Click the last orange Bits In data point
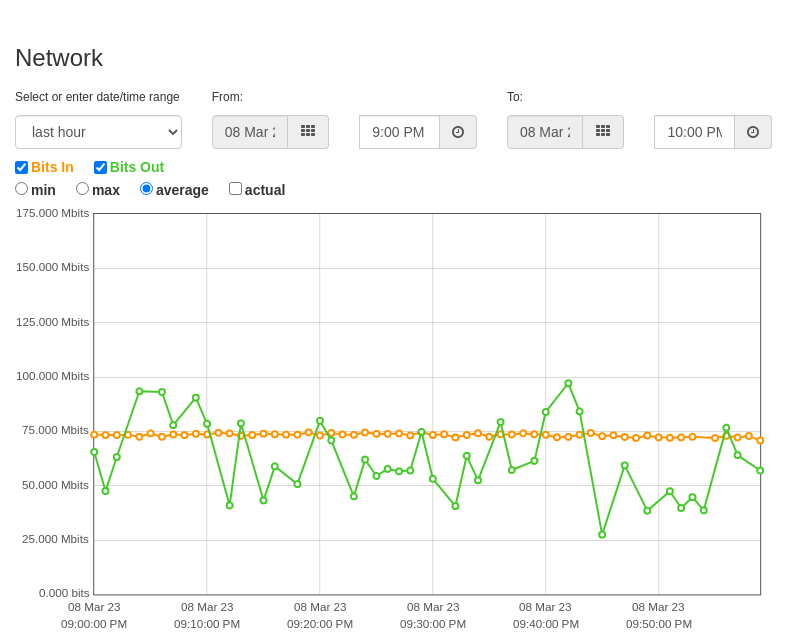 pos(760,440)
